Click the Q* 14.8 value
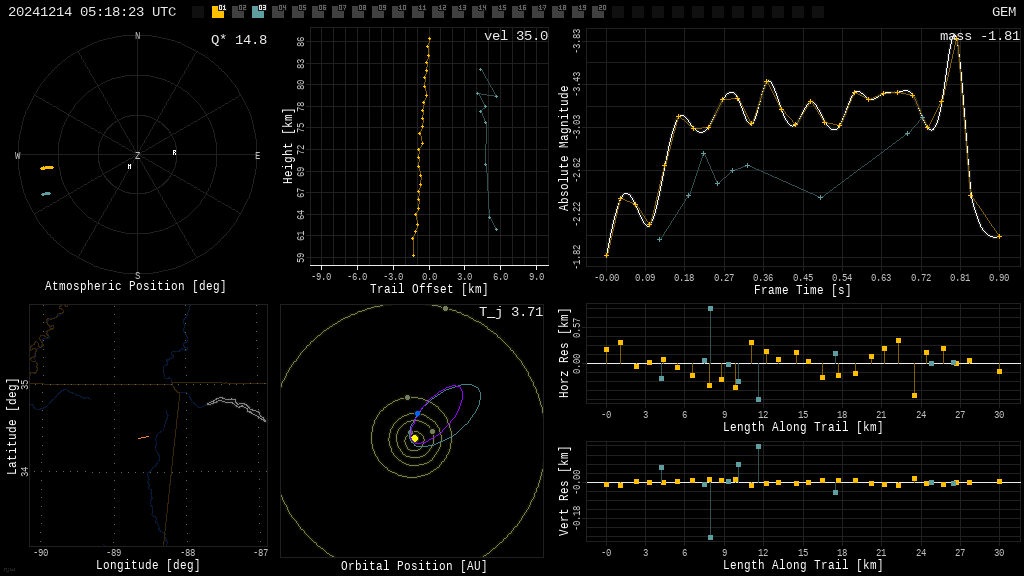 238,40
